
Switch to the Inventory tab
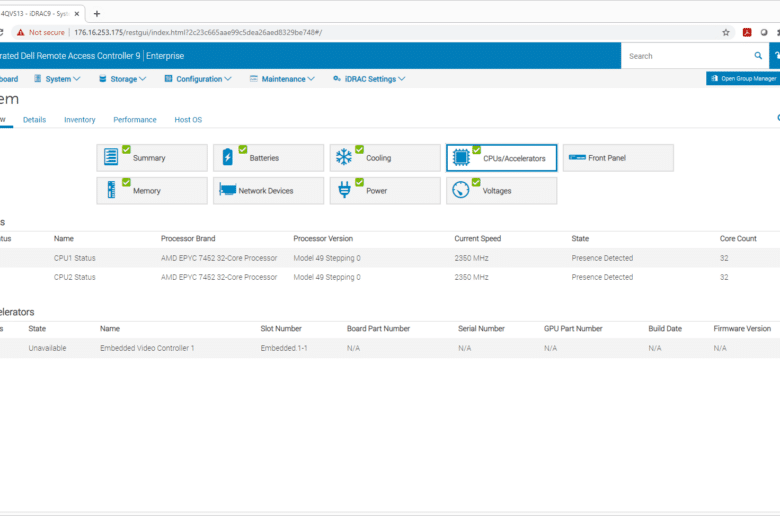pos(80,119)
